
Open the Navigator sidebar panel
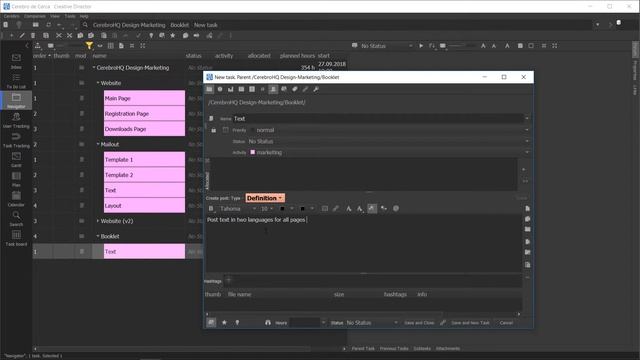pos(16,100)
